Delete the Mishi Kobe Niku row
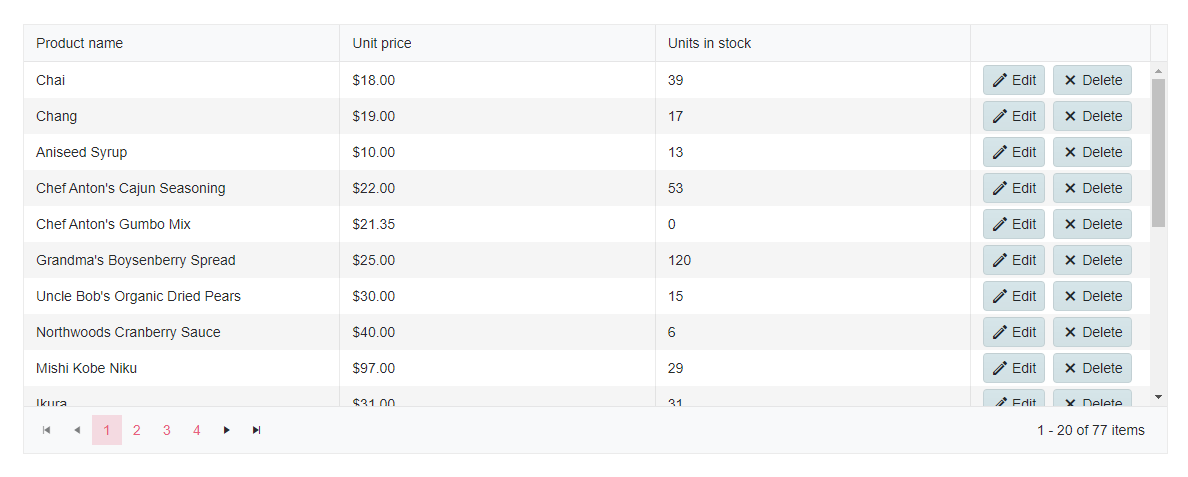The width and height of the screenshot is (1188, 477). click(1093, 368)
